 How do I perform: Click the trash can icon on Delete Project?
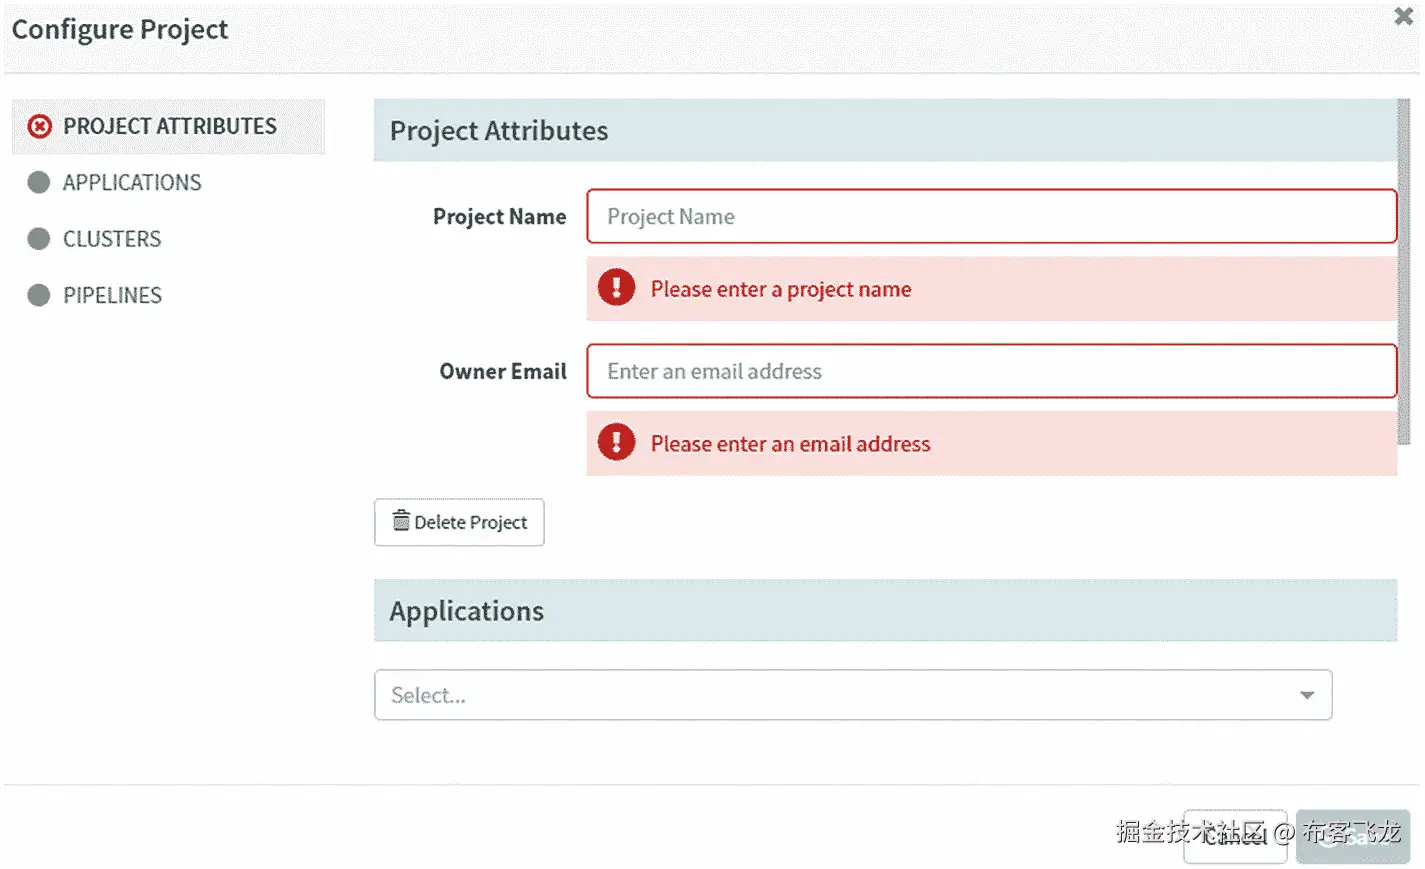coord(401,521)
